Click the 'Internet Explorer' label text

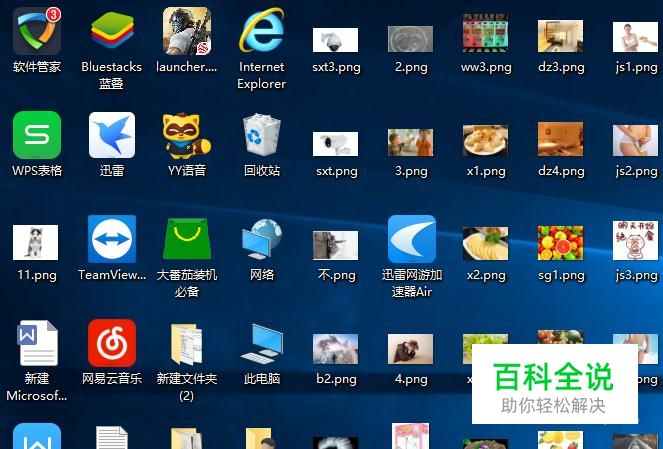pyautogui.click(x=262, y=75)
